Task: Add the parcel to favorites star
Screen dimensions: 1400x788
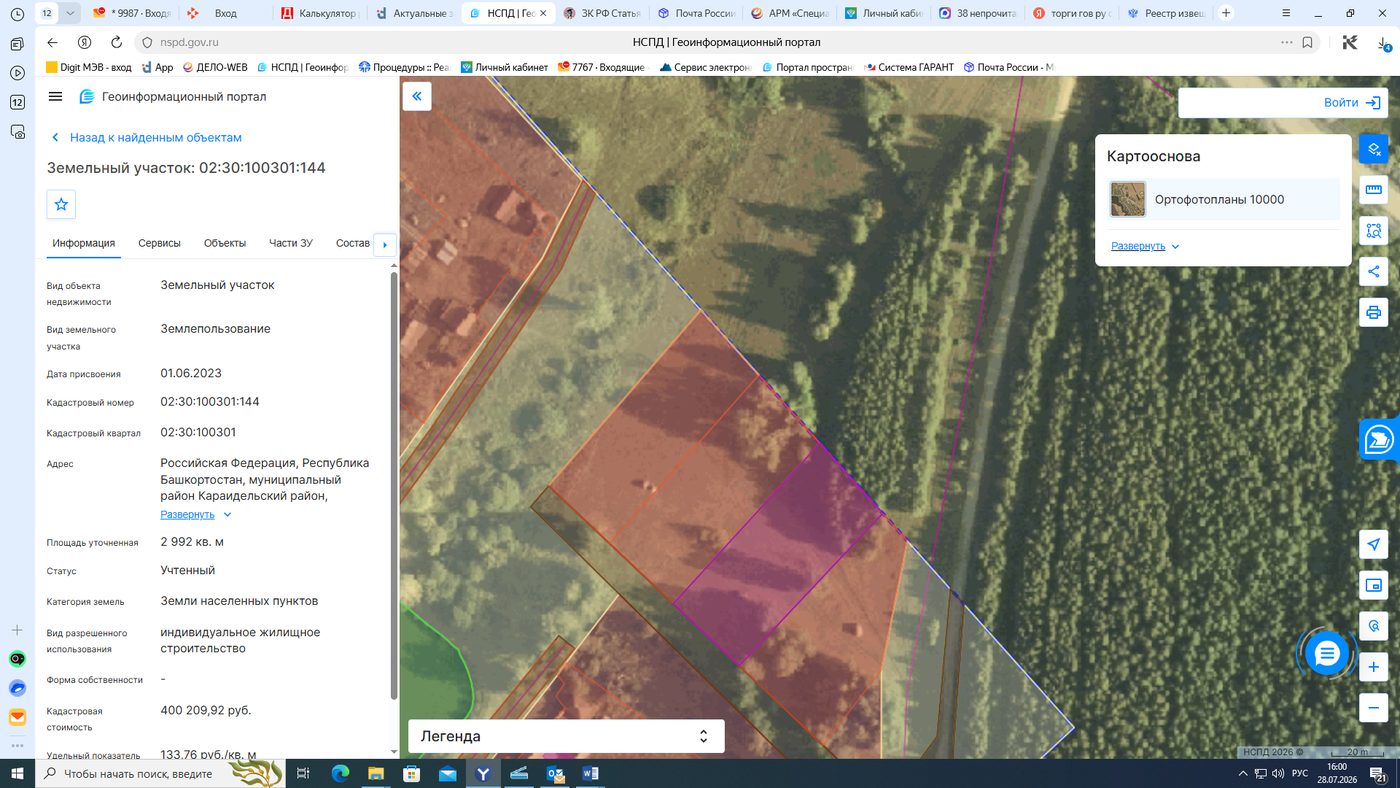Action: 61,204
